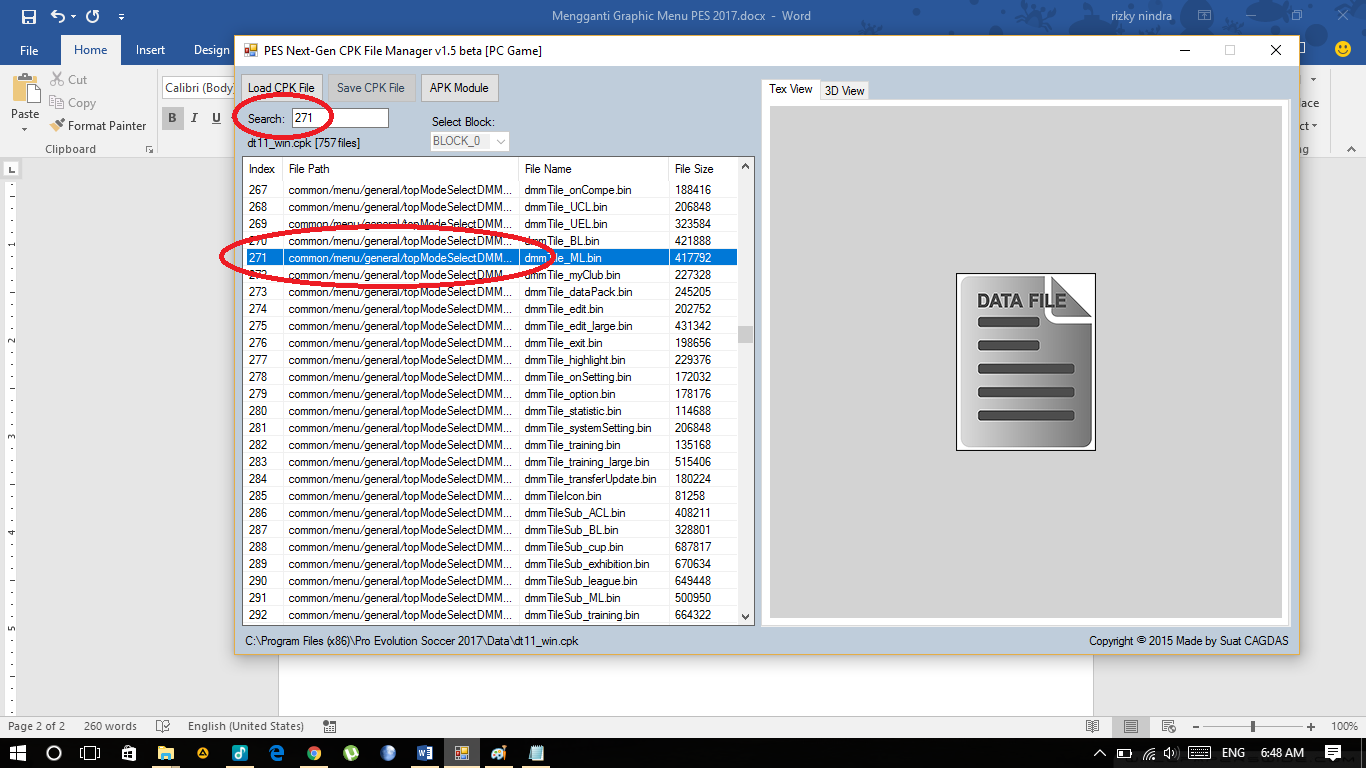Switch to the Insert tab in Word
Screen dimensions: 1366x768
click(x=151, y=50)
